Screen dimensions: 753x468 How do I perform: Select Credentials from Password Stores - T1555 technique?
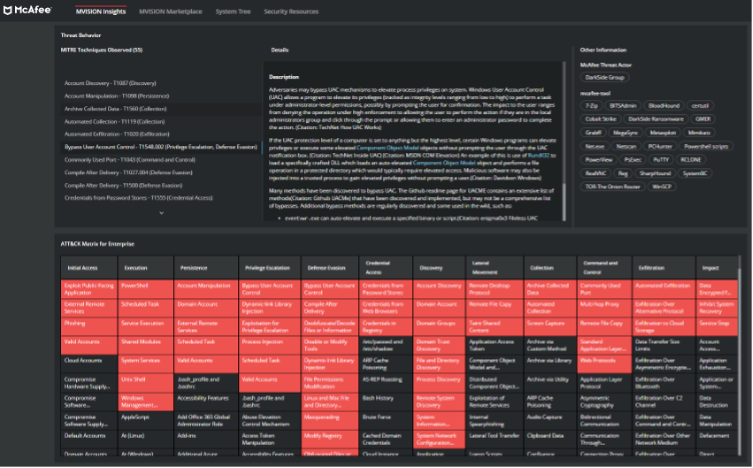coord(161,198)
